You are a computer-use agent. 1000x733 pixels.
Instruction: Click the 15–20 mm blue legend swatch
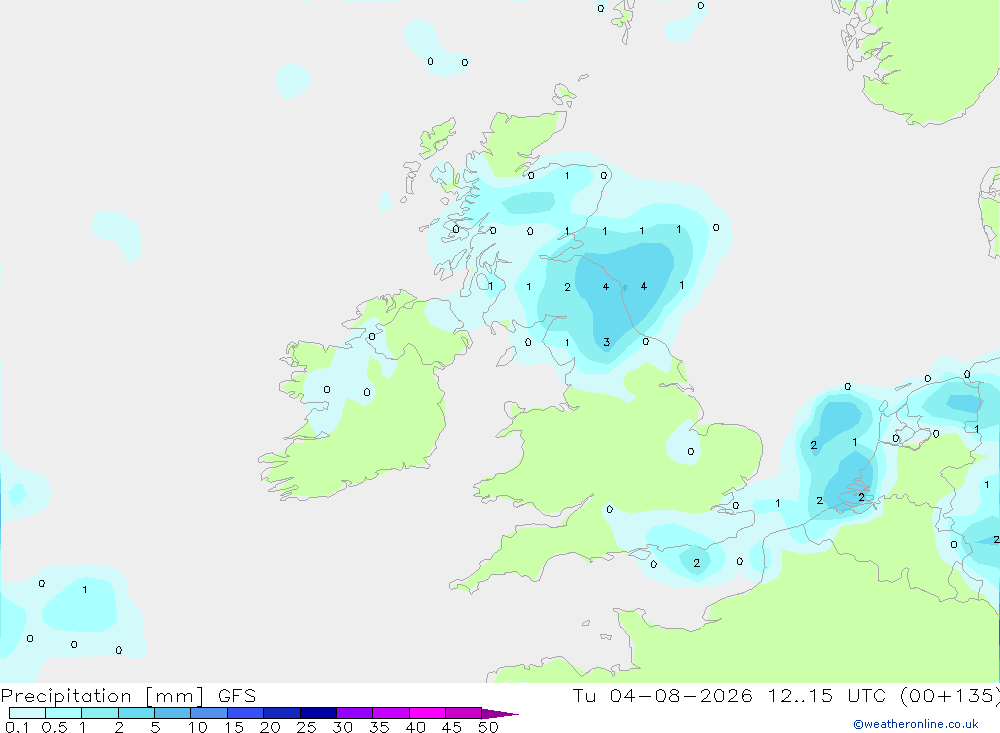coord(246,713)
